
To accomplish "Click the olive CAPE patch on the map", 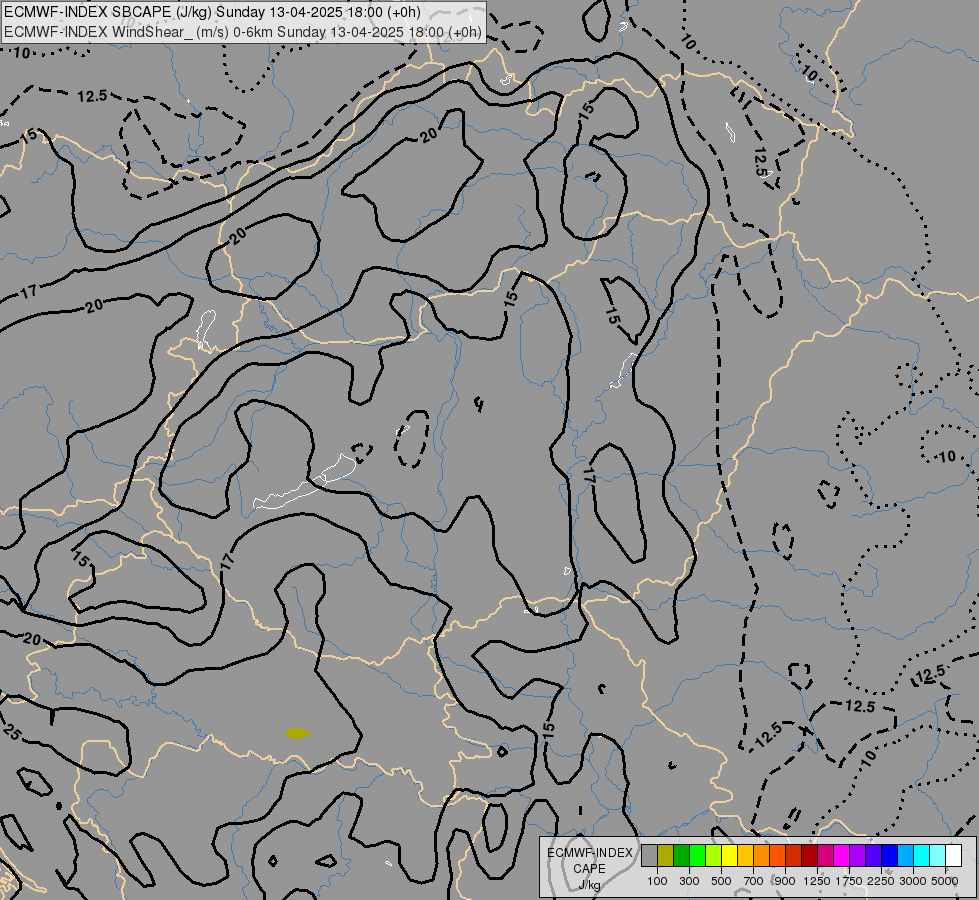I will click(x=297, y=733).
